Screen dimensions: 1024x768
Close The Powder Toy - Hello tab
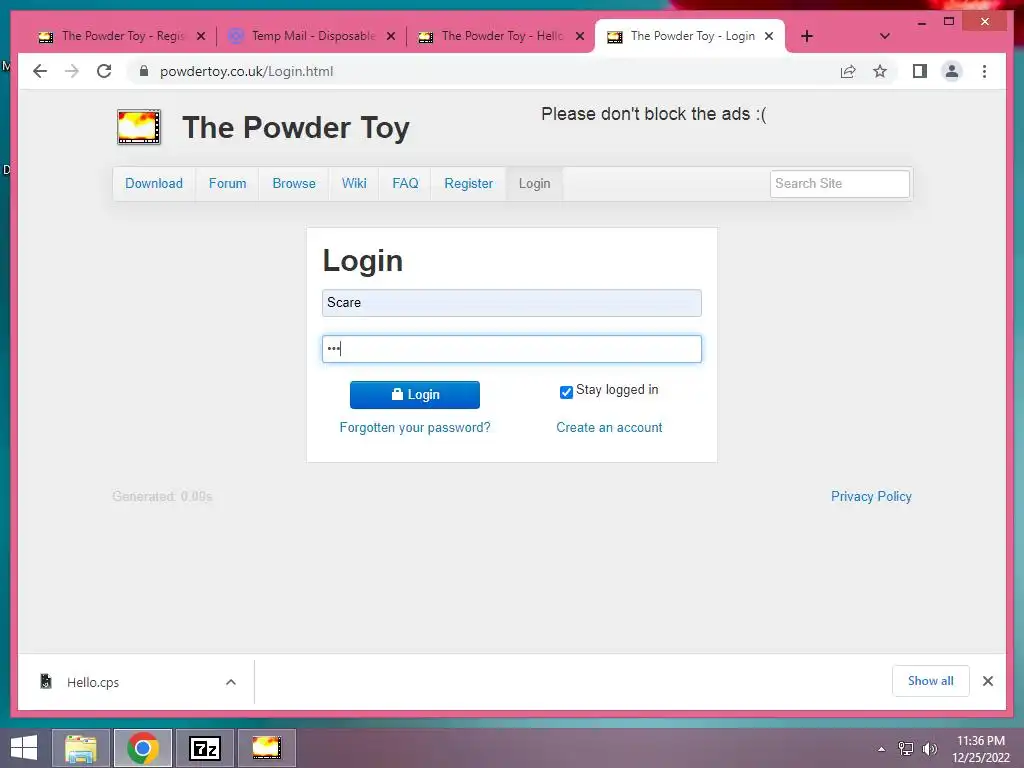tap(580, 37)
